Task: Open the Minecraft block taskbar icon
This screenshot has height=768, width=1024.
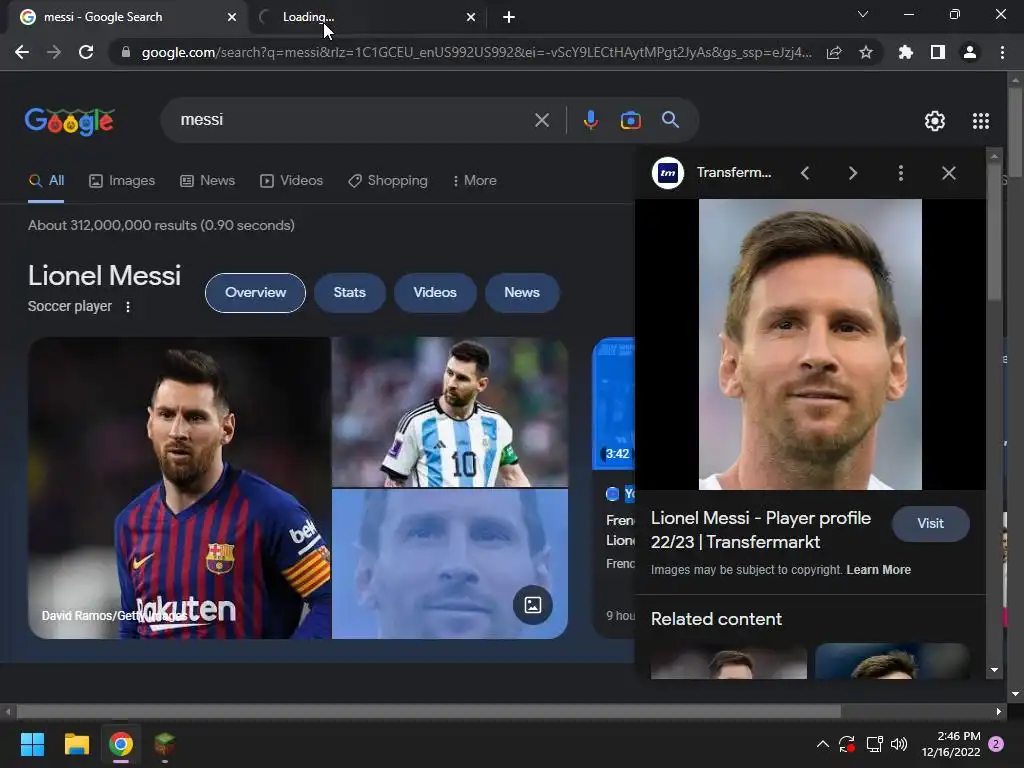Action: (x=165, y=744)
